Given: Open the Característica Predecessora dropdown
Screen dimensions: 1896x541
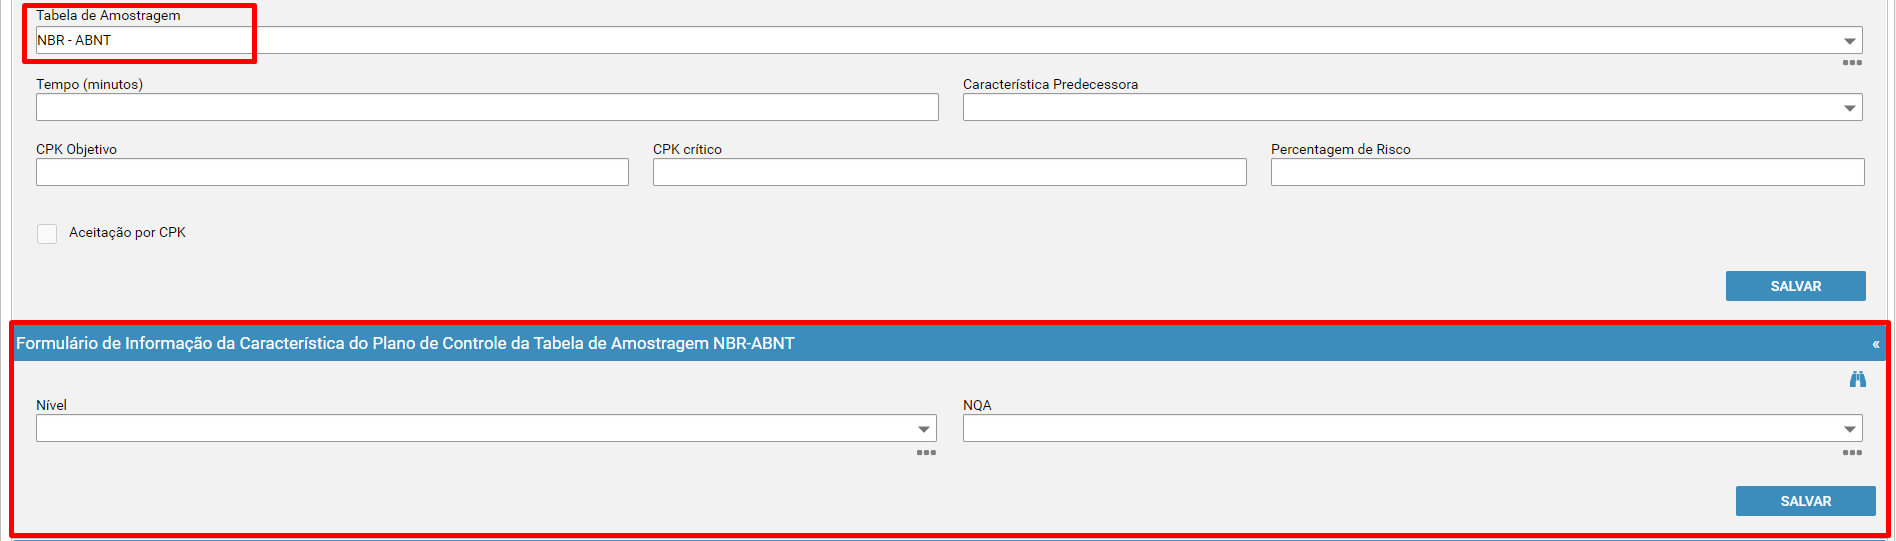Looking at the screenshot, I should tap(1849, 108).
